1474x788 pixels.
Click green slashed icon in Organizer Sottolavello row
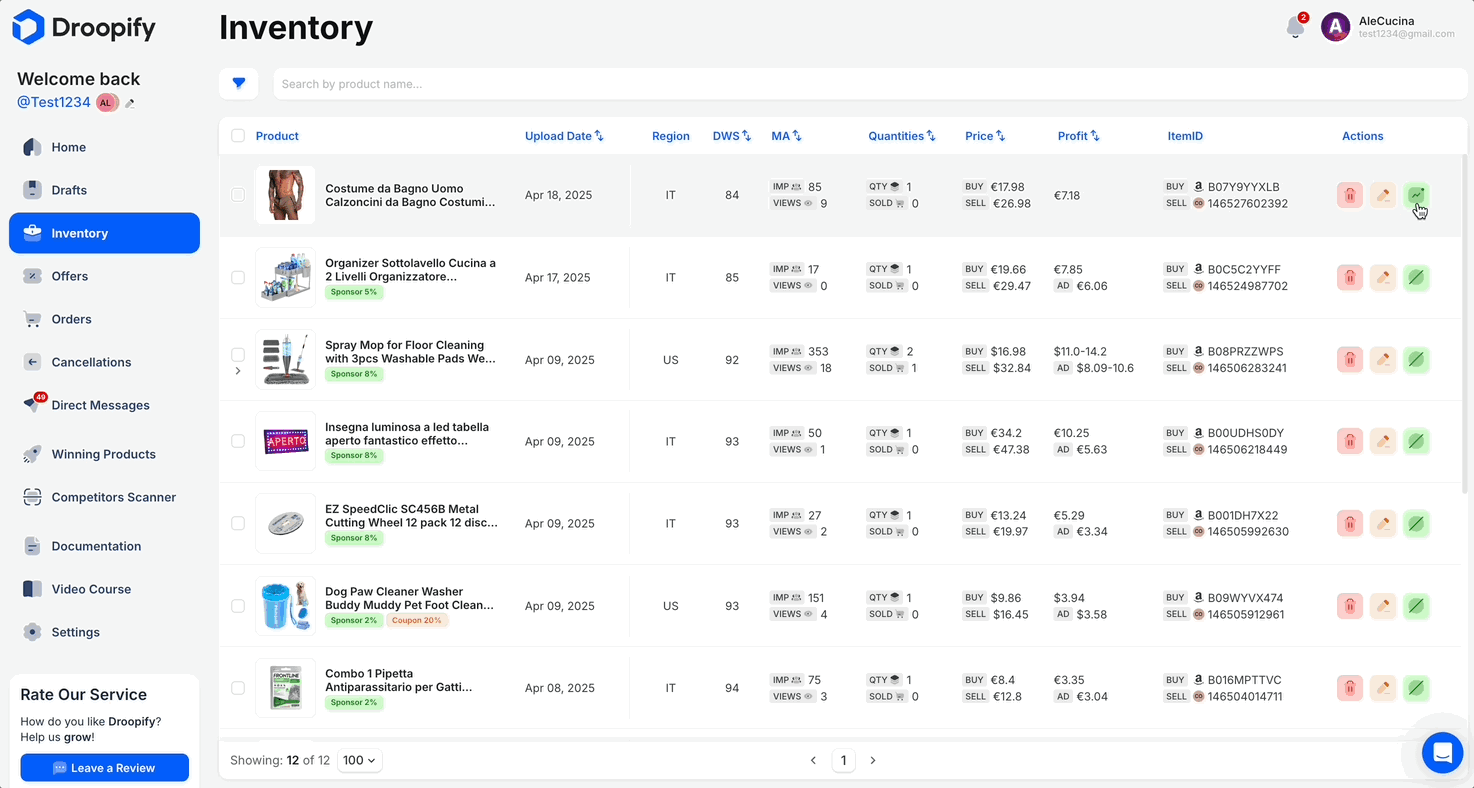1416,277
